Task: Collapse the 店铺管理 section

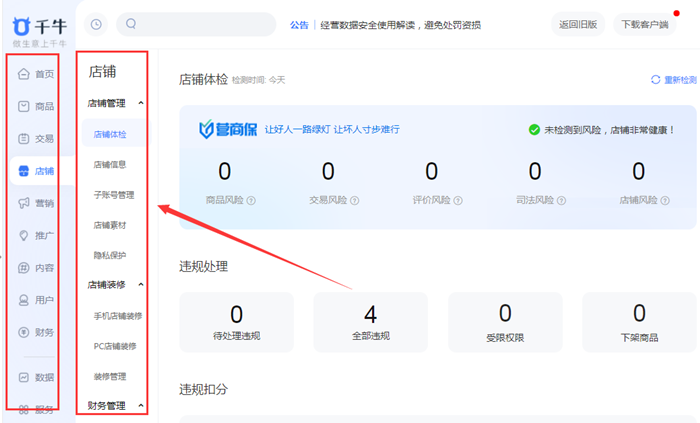Action: point(140,103)
